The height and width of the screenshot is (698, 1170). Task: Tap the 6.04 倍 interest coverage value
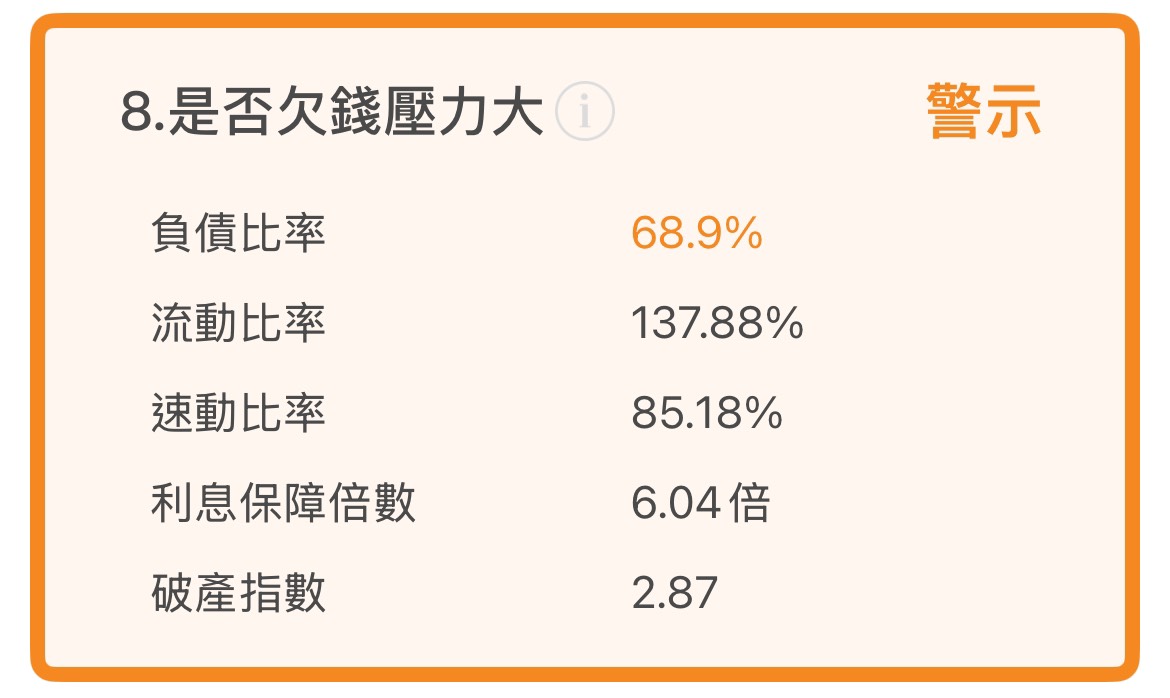(700, 502)
